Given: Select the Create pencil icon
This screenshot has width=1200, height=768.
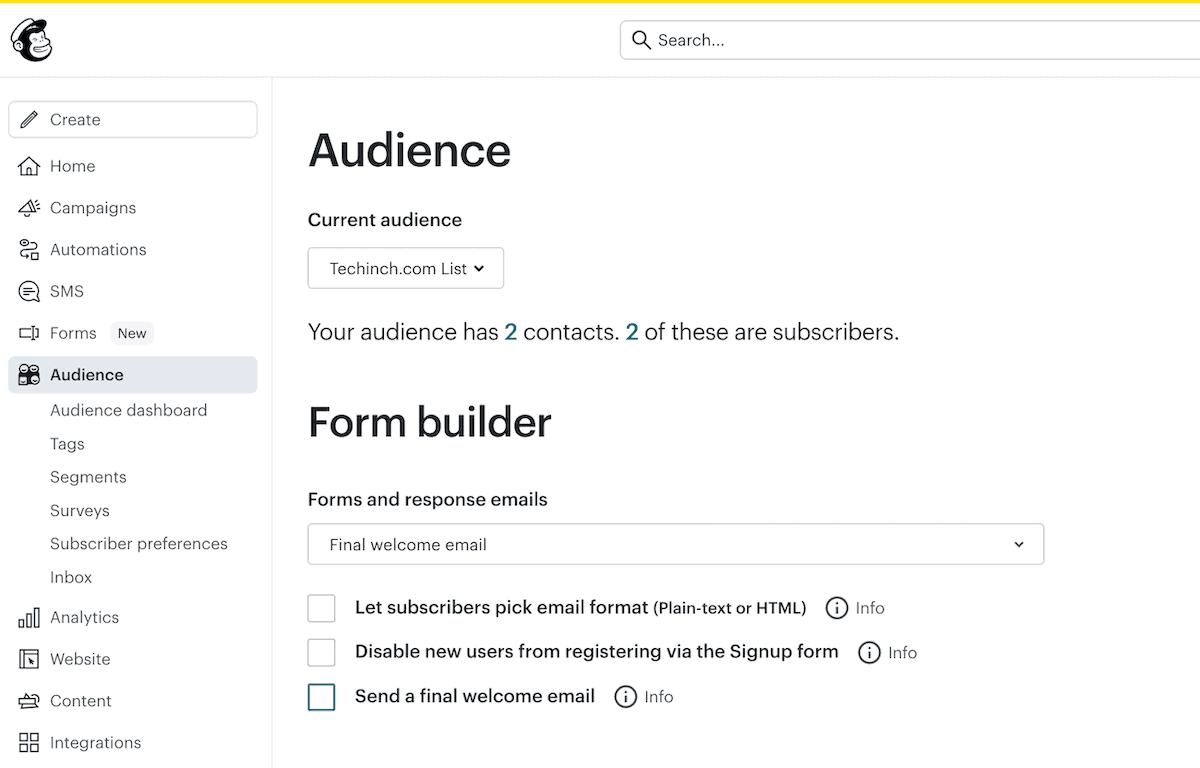Looking at the screenshot, I should pyautogui.click(x=30, y=119).
